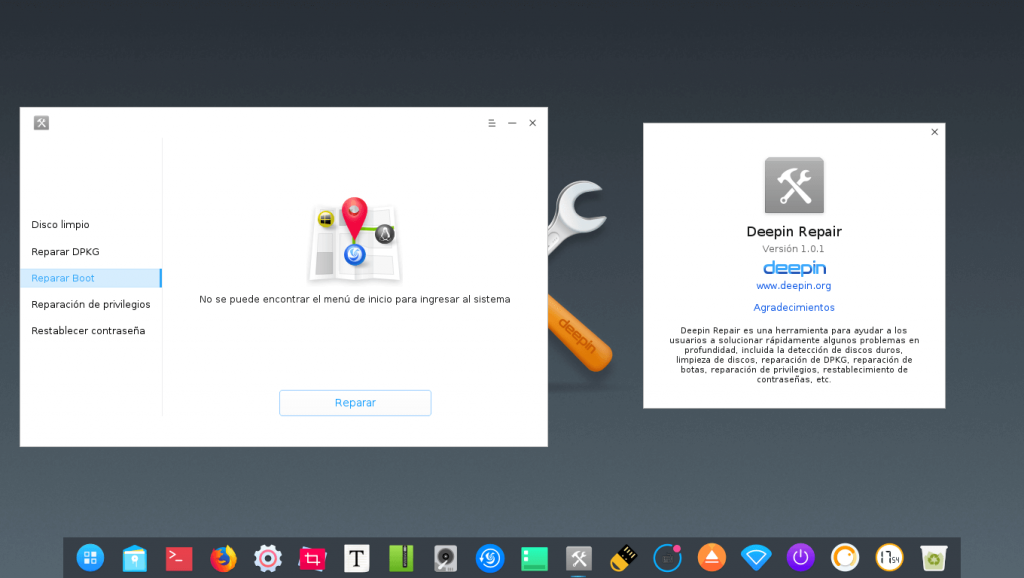
Task: Open the File Manager dock icon
Action: pyautogui.click(x=135, y=558)
